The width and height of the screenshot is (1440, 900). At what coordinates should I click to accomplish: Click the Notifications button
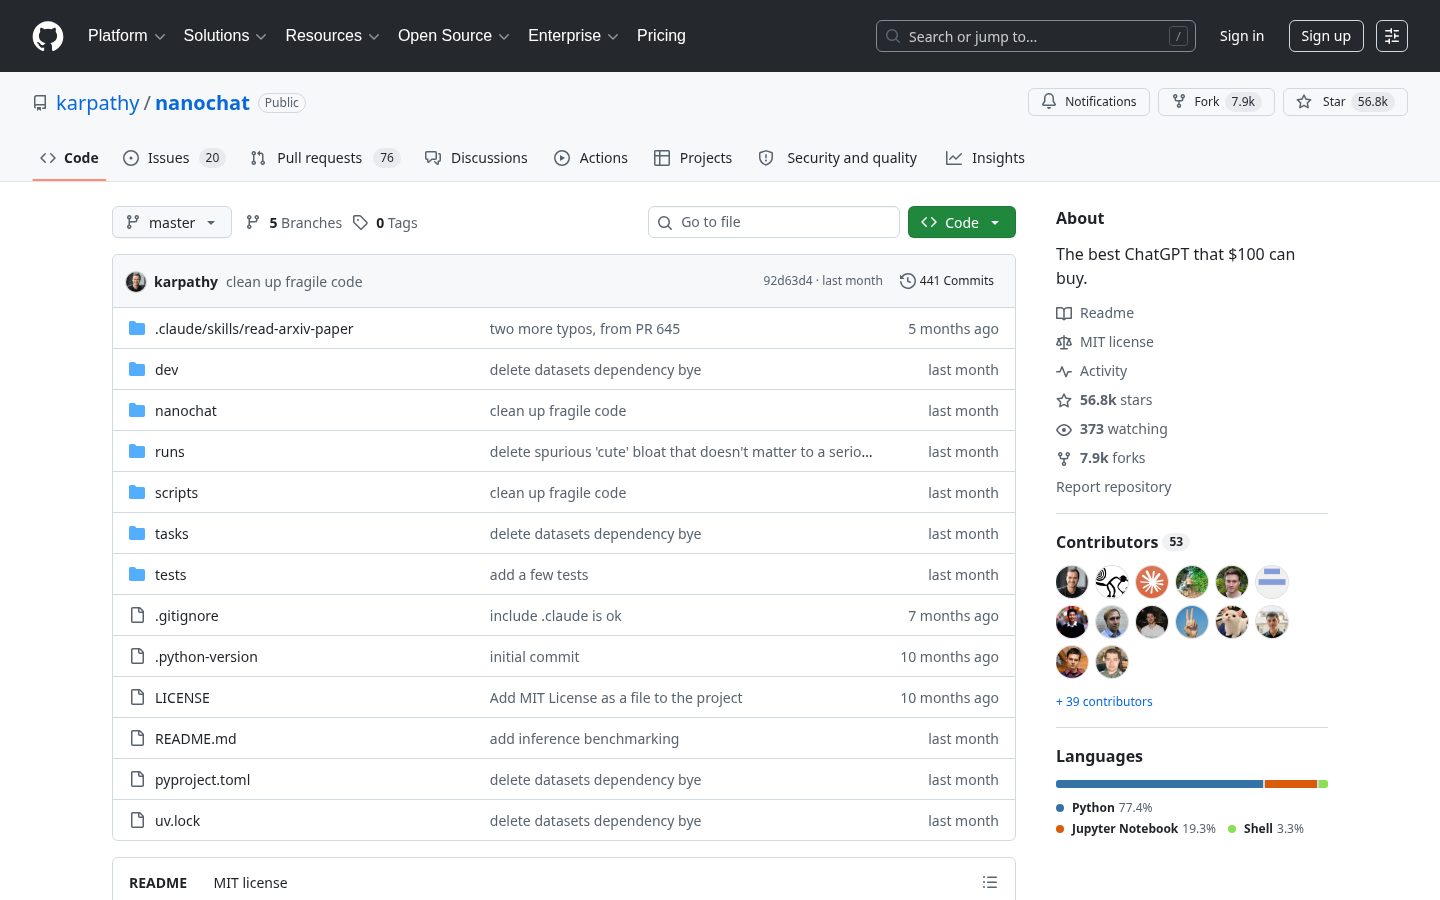tap(1089, 102)
